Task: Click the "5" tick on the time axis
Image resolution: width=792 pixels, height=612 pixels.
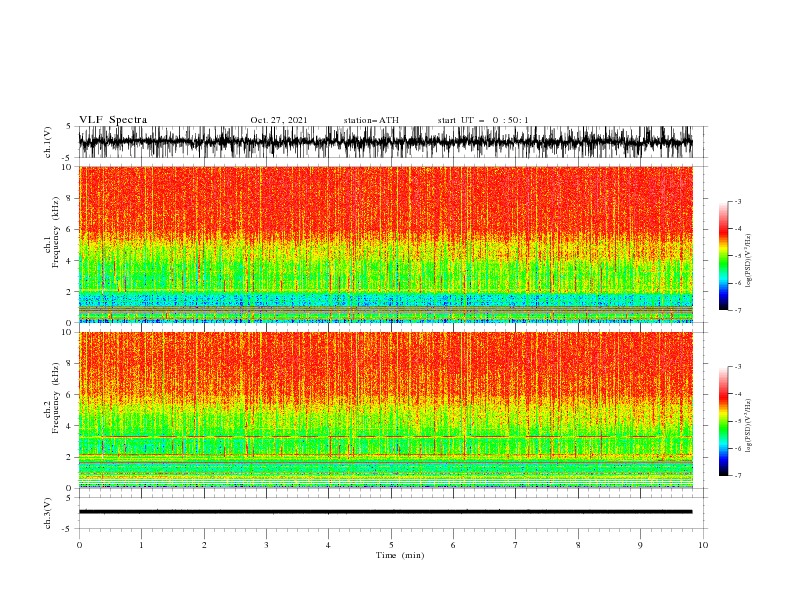Action: pos(391,545)
